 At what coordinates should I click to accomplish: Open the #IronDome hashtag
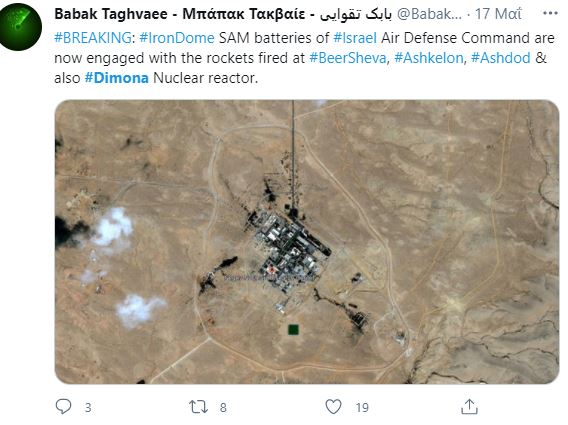pos(177,38)
